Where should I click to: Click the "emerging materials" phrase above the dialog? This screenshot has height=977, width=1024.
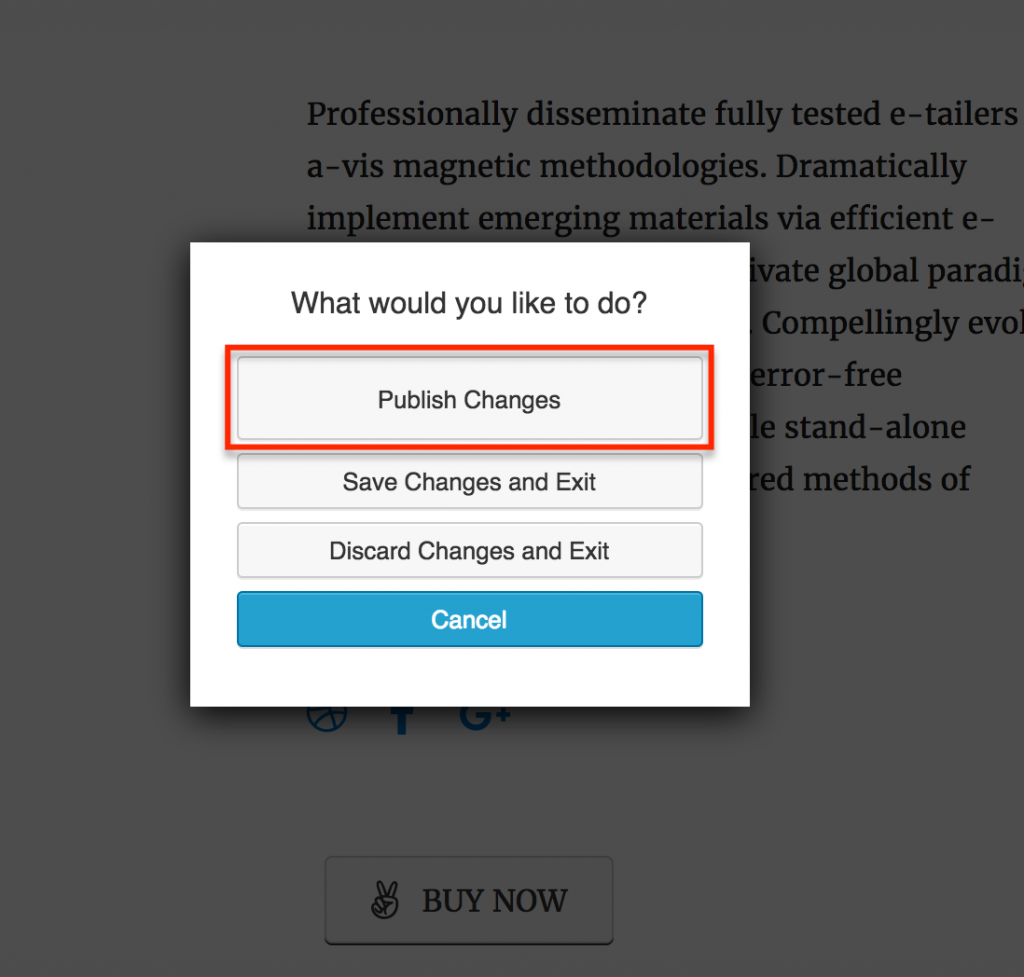[623, 219]
